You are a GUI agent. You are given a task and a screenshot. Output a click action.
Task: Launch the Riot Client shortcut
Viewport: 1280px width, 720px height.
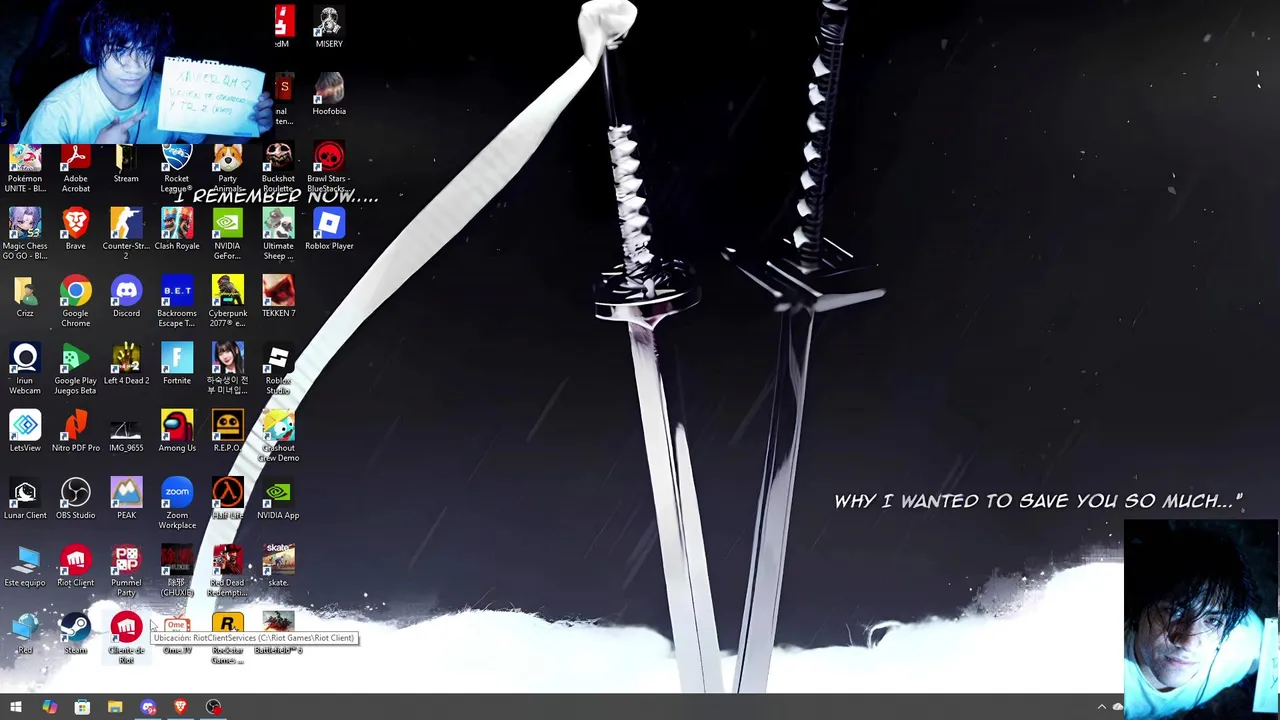point(75,565)
